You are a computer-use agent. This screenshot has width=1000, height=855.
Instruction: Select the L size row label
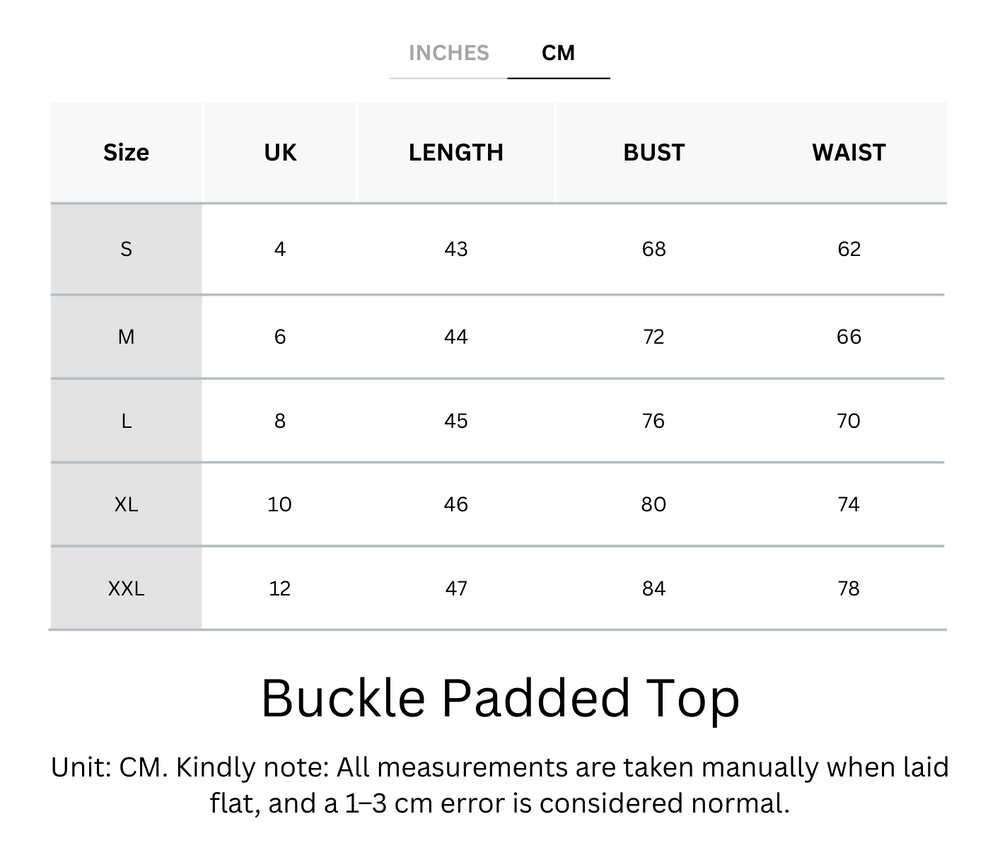126,421
